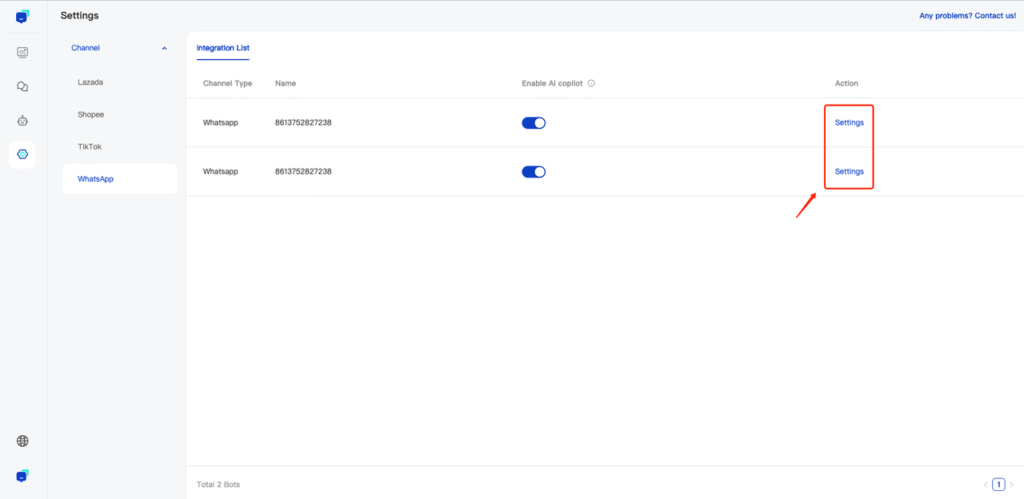1024x499 pixels.
Task: Click the 'Action' column header
Action: click(846, 84)
